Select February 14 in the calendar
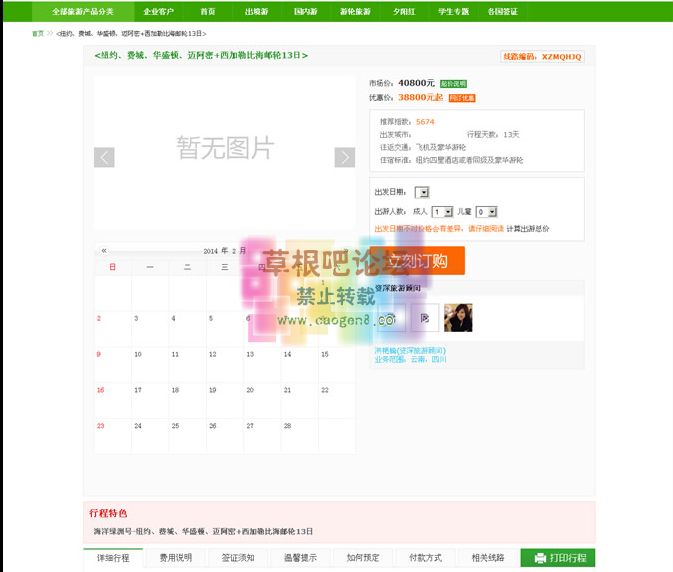Image resolution: width=673 pixels, height=572 pixels. (x=300, y=364)
